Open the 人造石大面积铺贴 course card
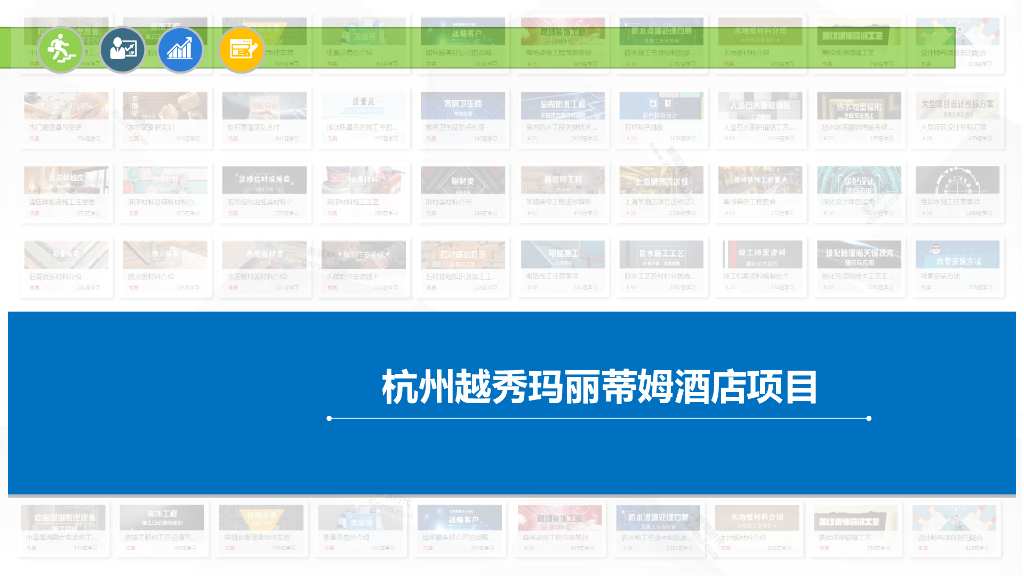1024x576 pixels. point(760,118)
